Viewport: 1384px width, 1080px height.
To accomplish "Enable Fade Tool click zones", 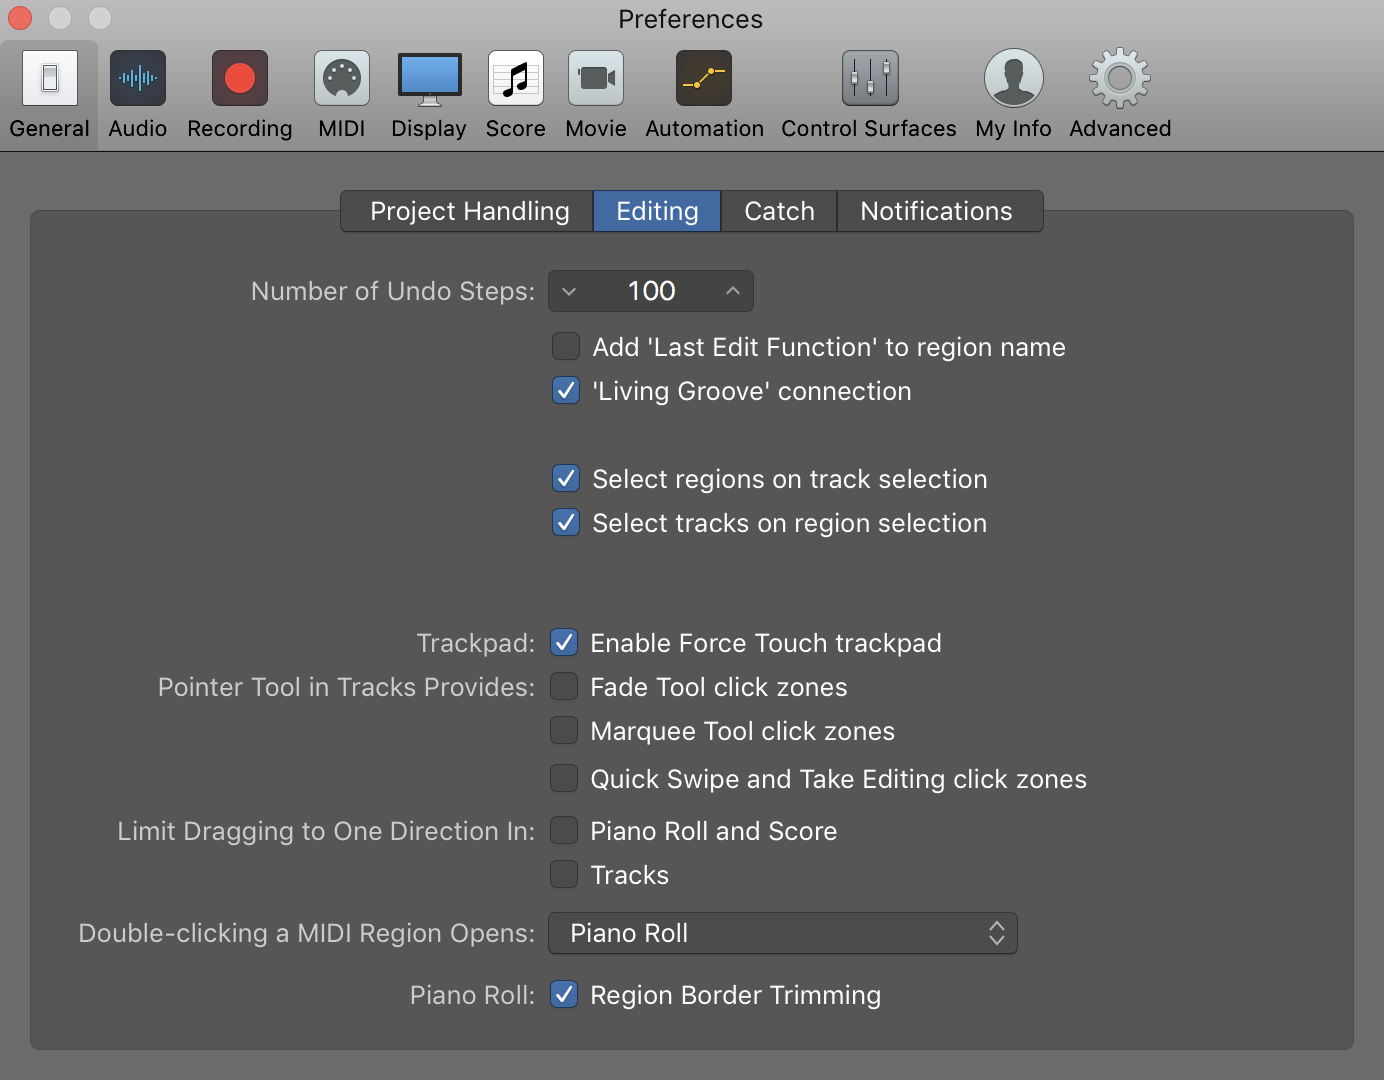I will [564, 686].
